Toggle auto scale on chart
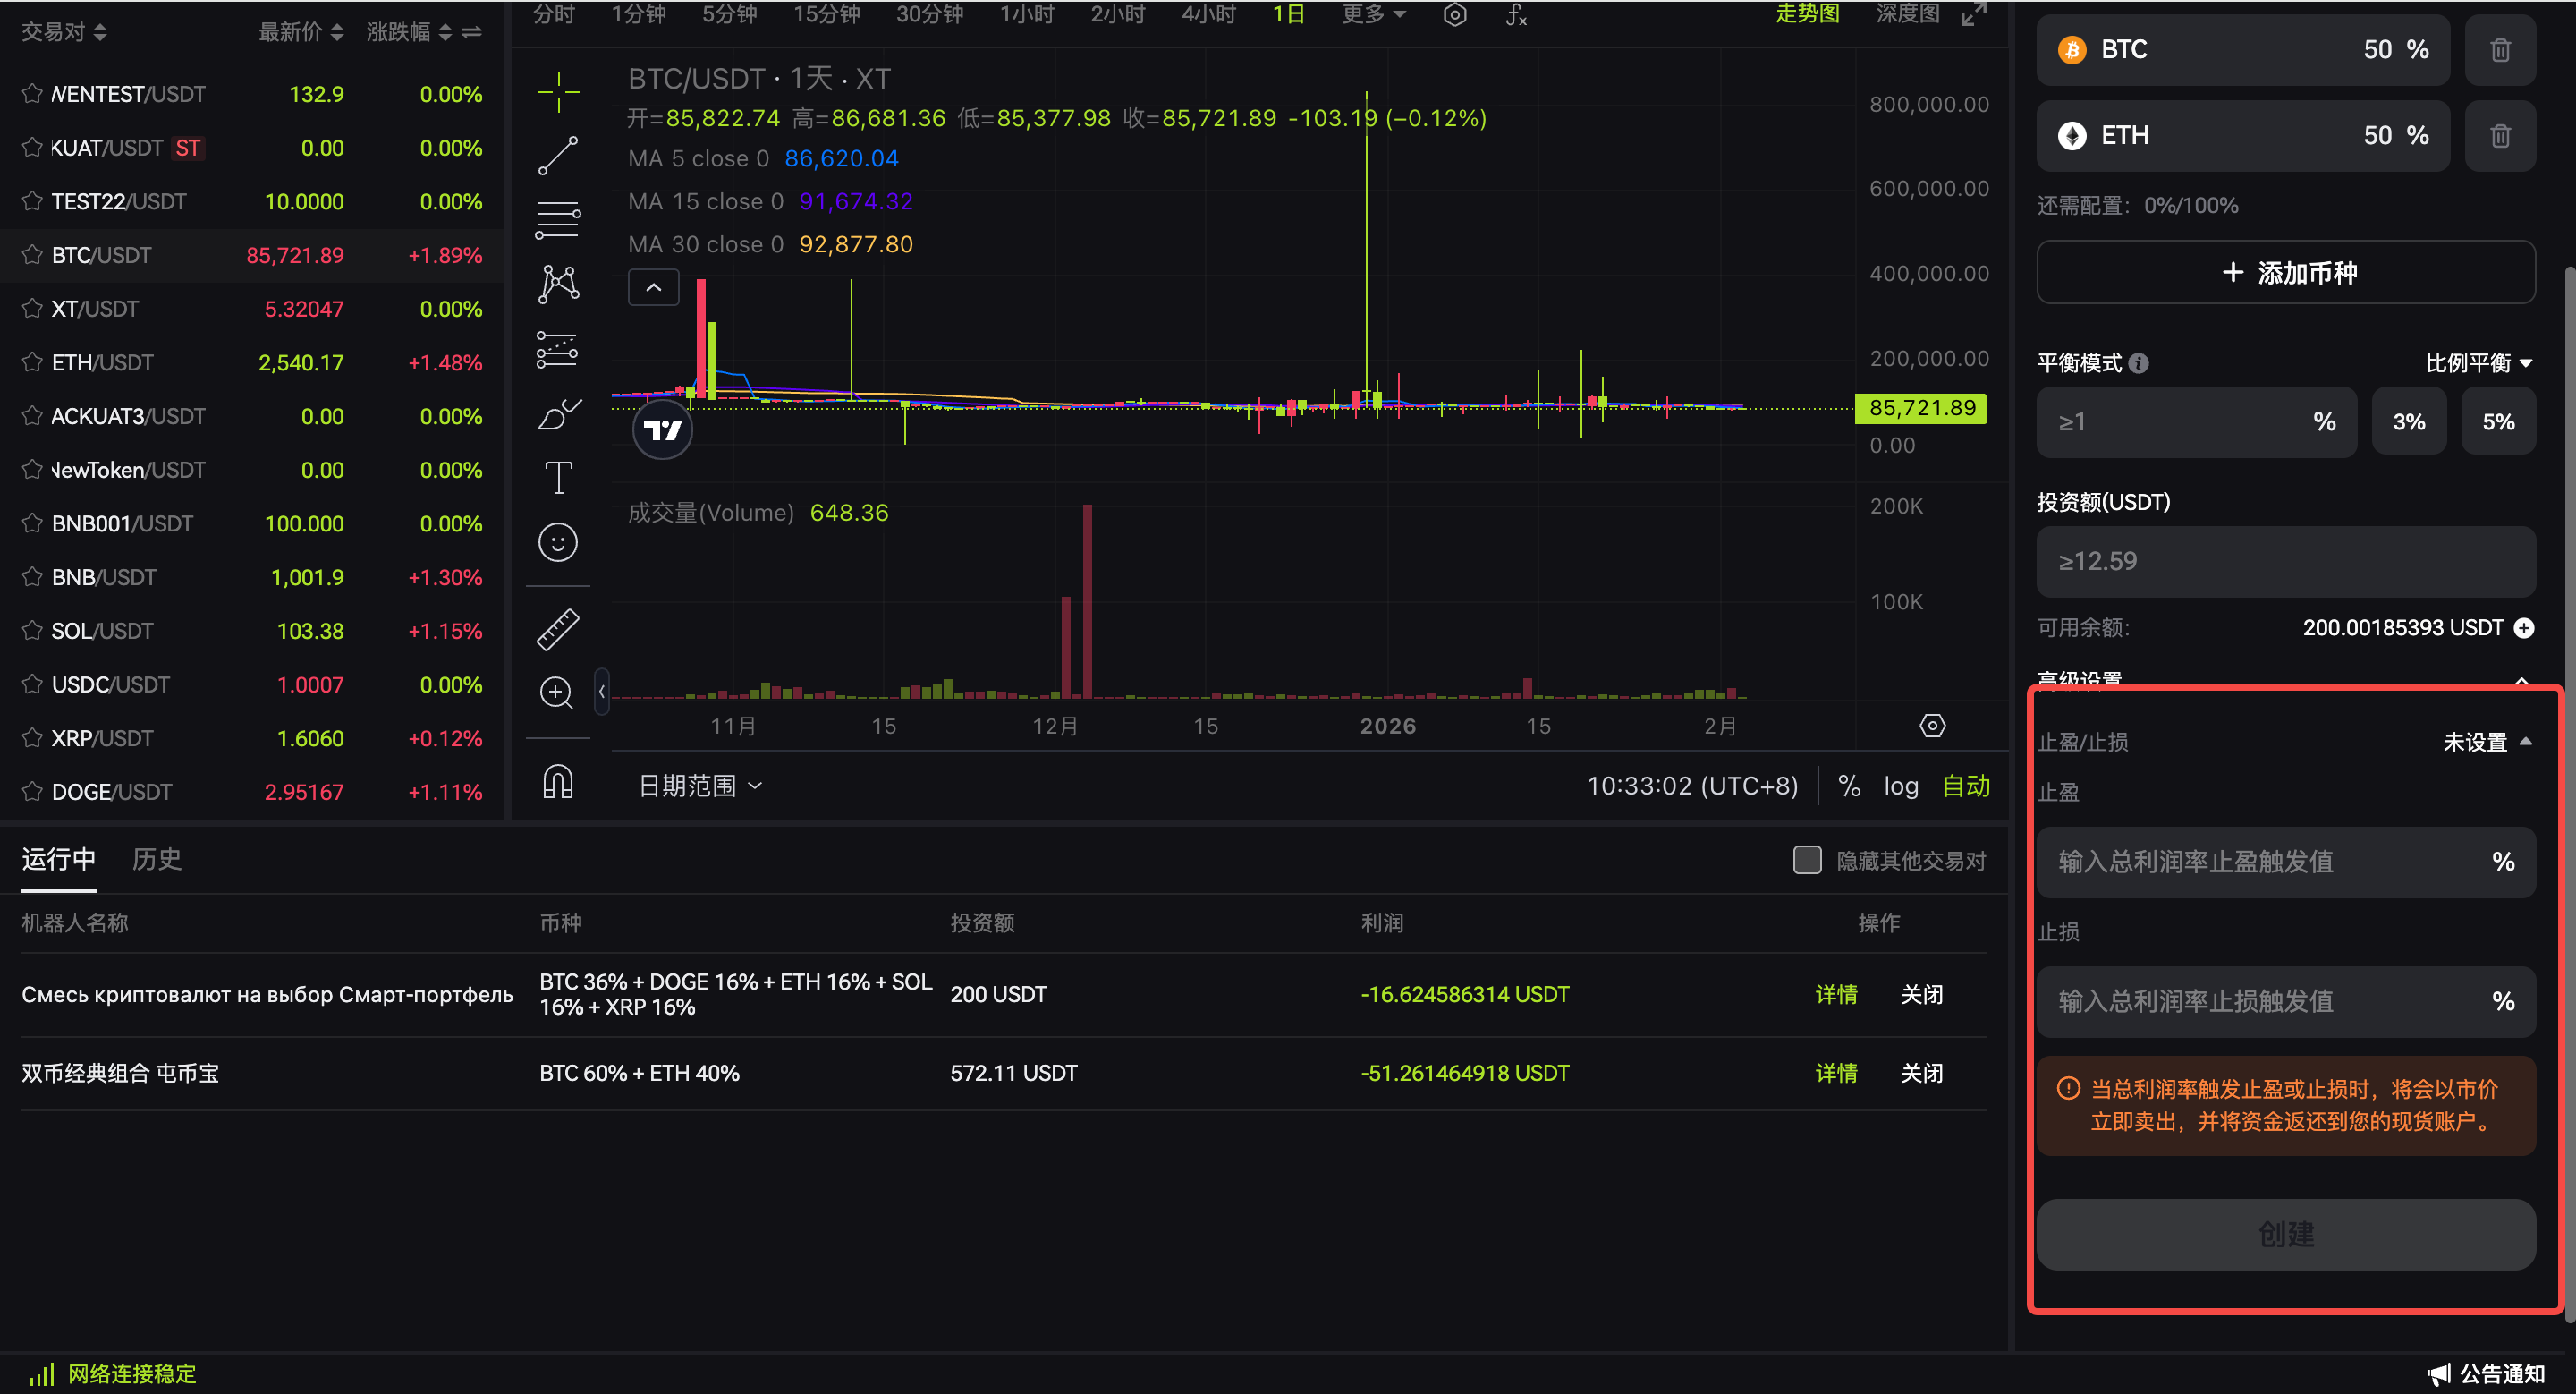2576x1394 pixels. pyautogui.click(x=1966, y=787)
